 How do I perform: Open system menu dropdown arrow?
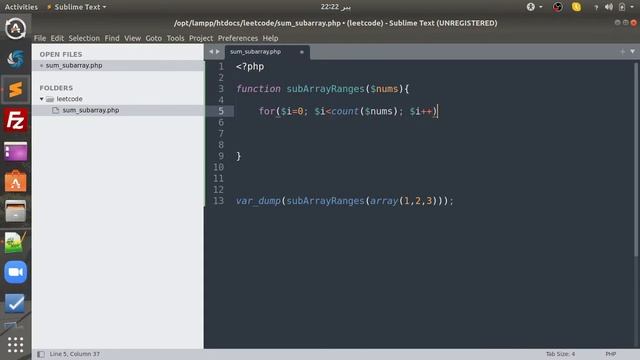click(x=632, y=7)
